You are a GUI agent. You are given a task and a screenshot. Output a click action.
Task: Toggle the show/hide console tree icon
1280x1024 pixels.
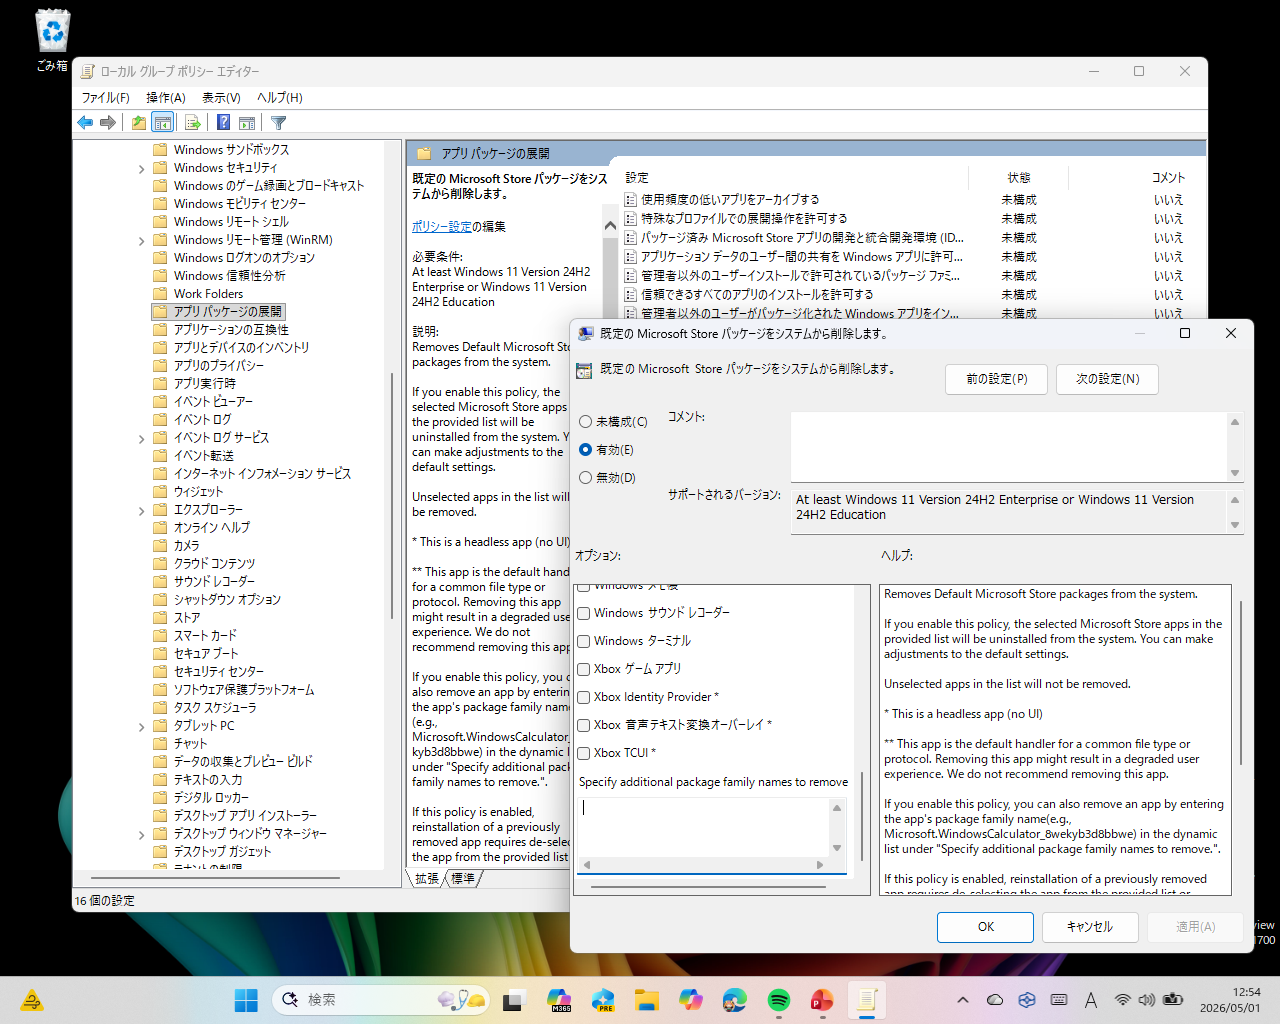(163, 123)
